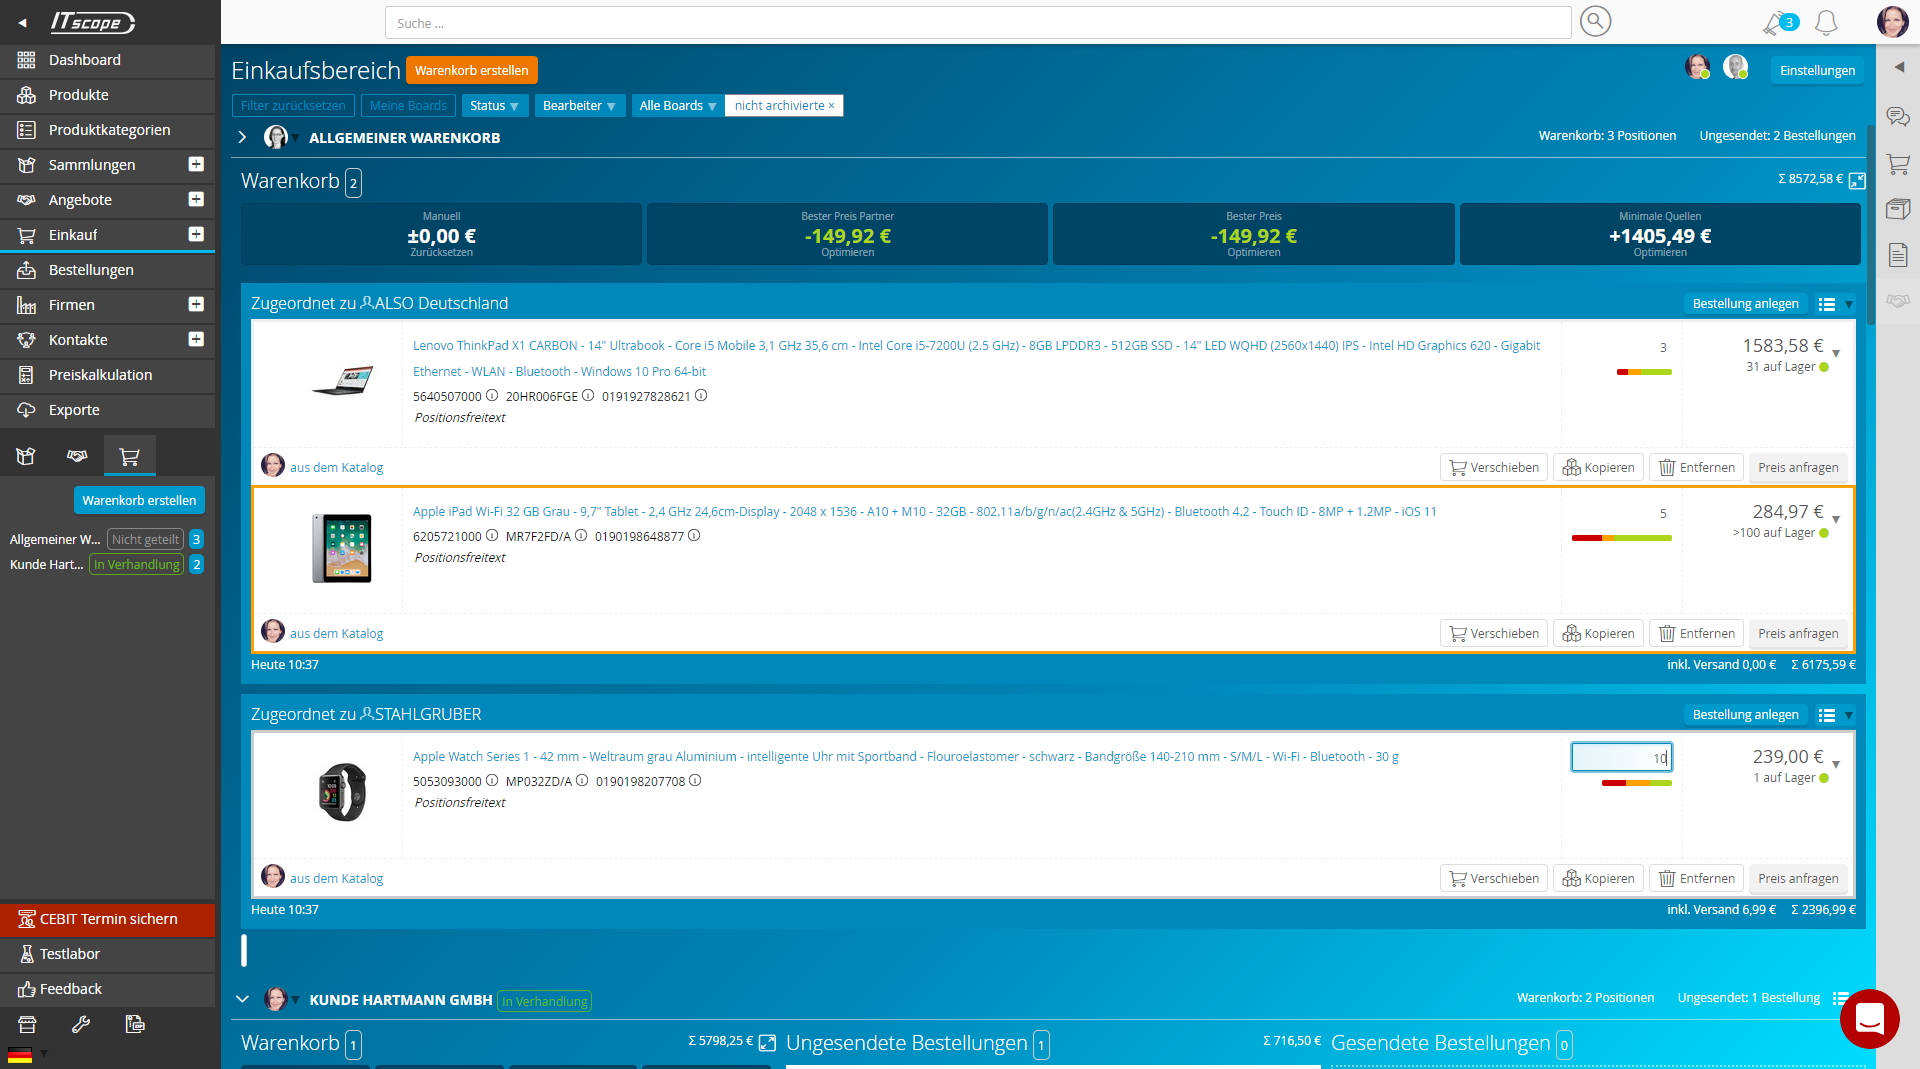Expand the Allgemeiner Warenkorb section chevron
This screenshot has height=1069, width=1920.
[x=242, y=137]
